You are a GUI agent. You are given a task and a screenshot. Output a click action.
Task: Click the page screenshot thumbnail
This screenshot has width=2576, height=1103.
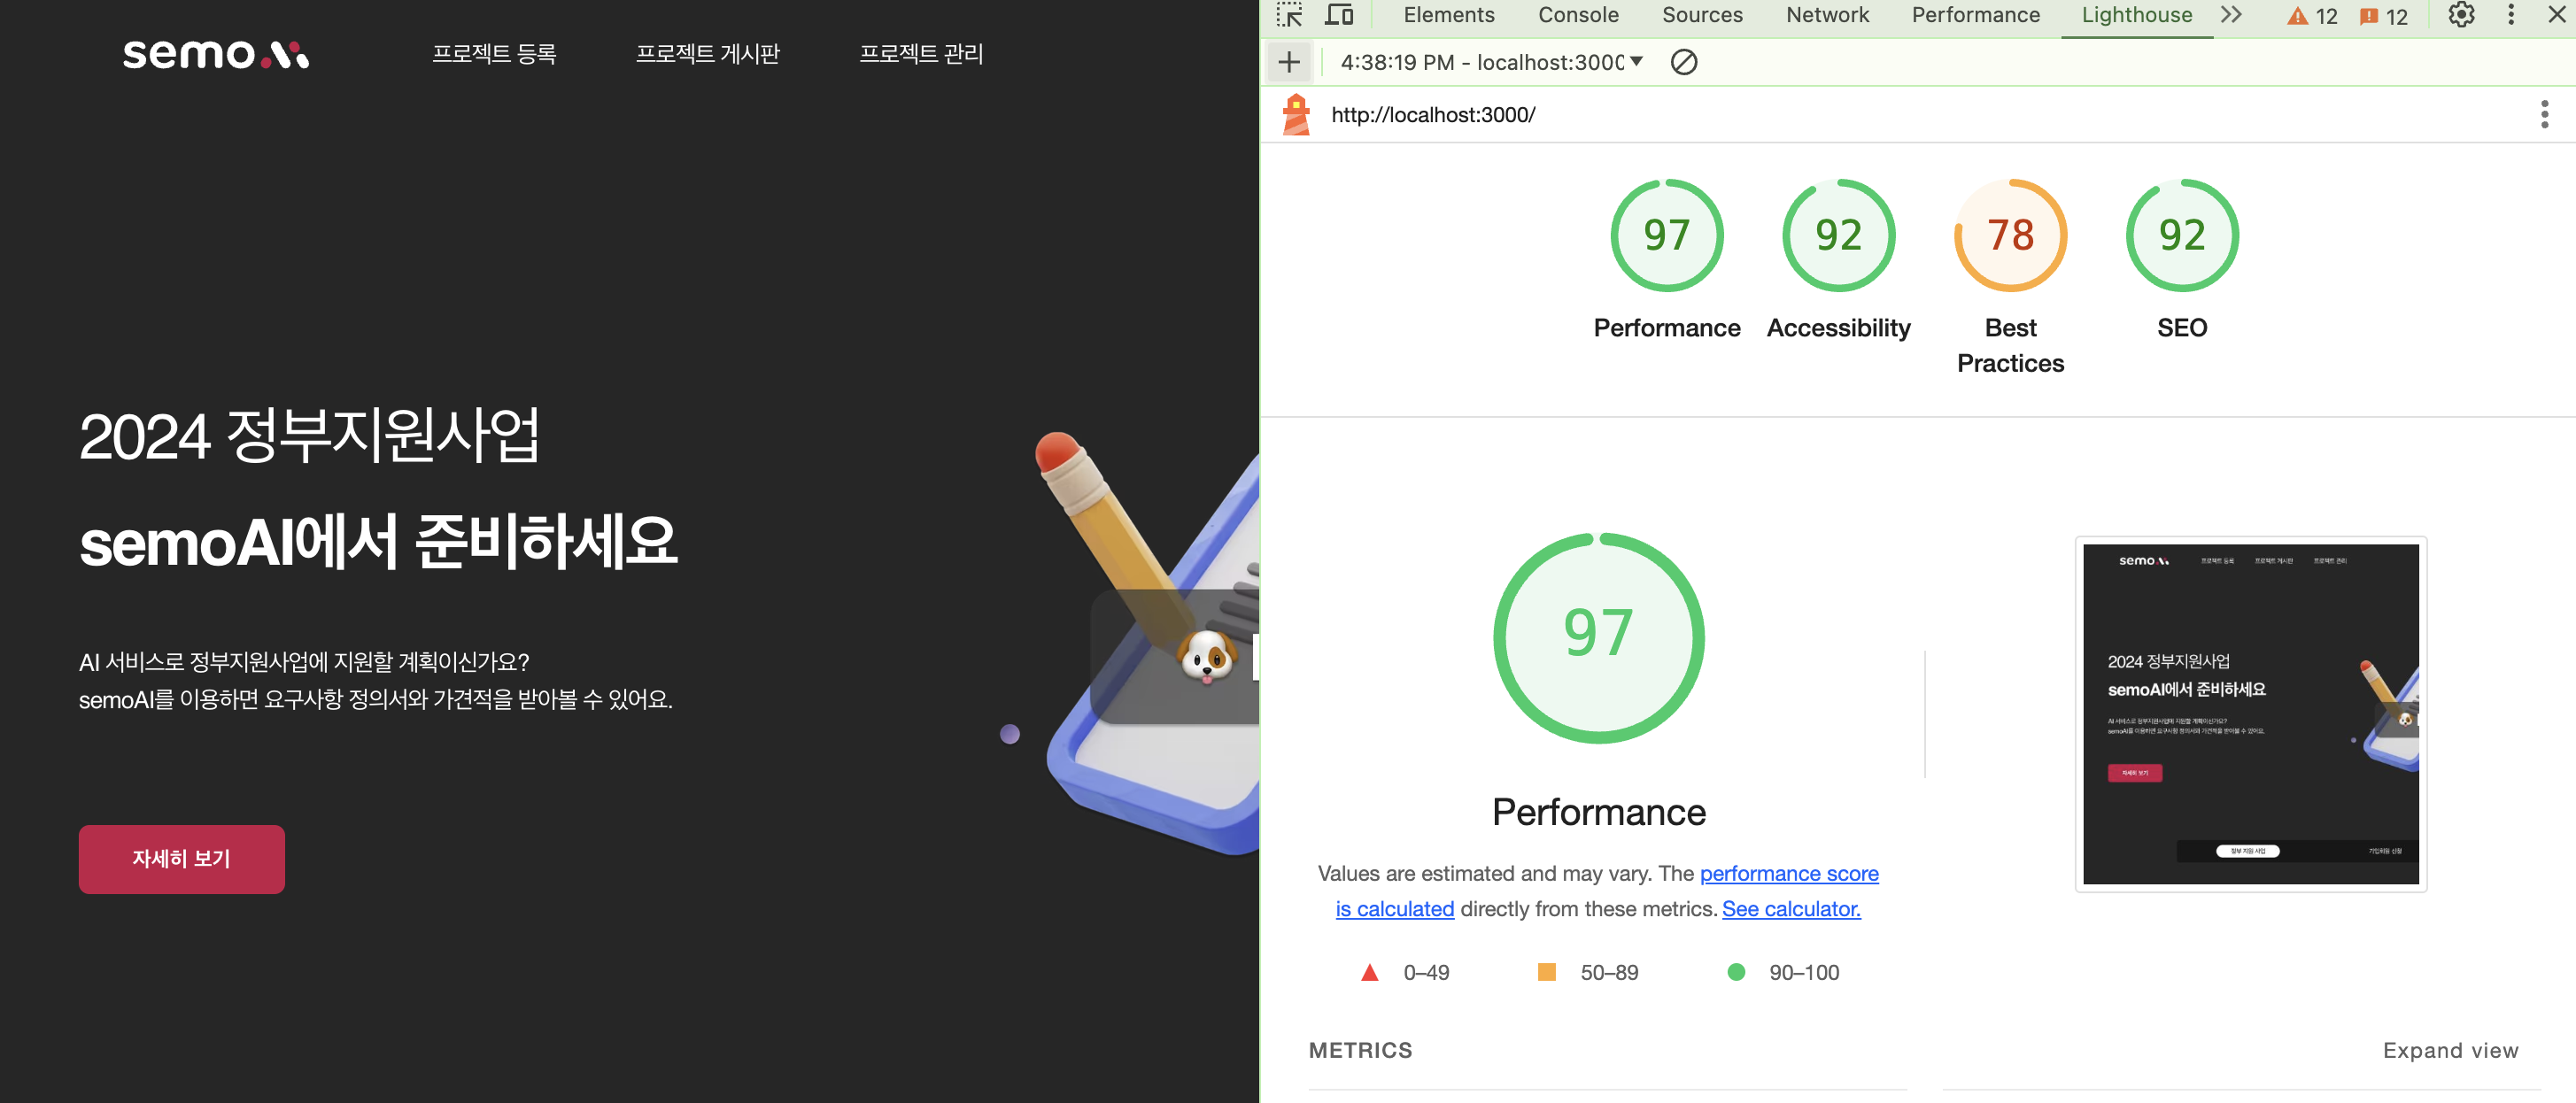(2250, 714)
